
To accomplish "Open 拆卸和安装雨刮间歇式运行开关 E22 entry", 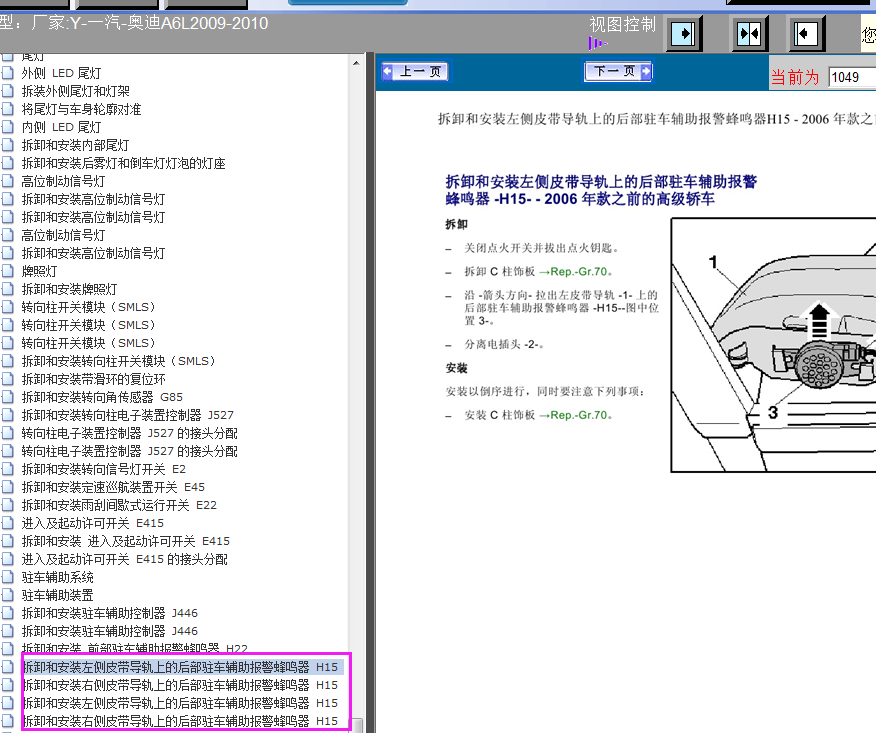I will [119, 505].
